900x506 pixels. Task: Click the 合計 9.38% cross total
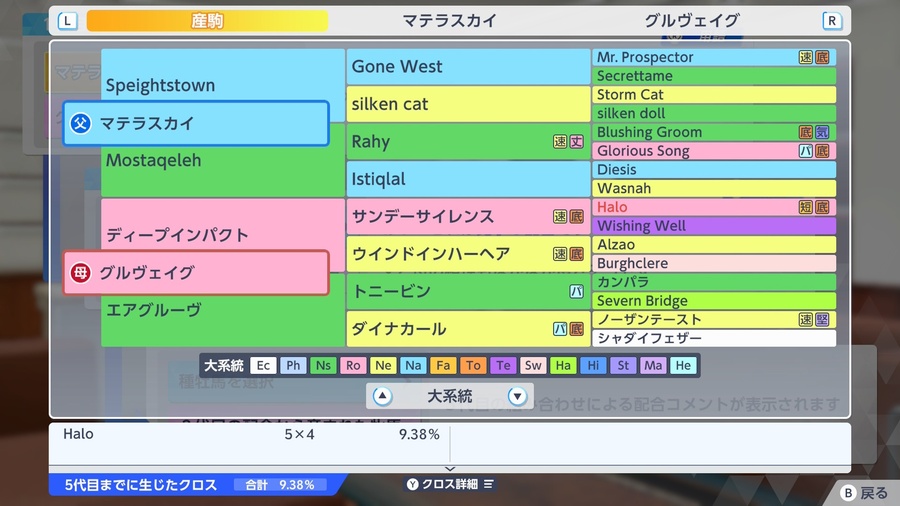coord(281,485)
